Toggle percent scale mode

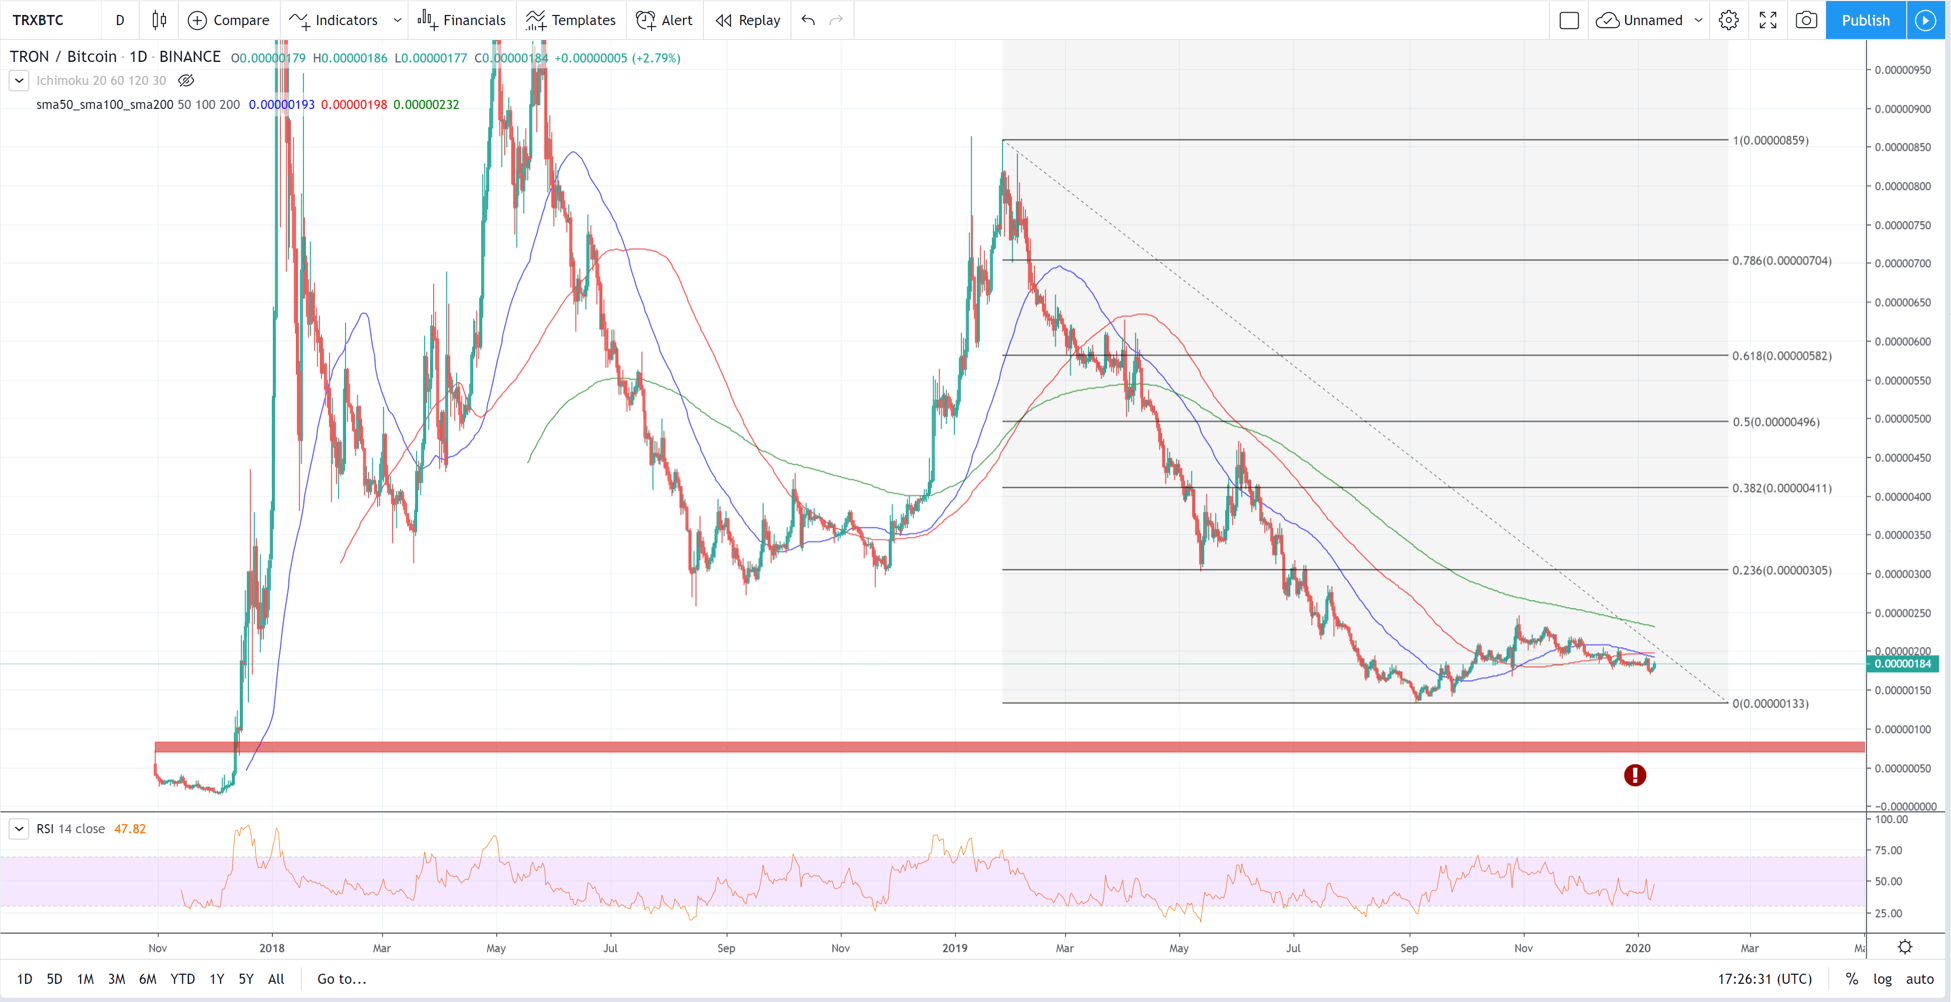[1852, 979]
